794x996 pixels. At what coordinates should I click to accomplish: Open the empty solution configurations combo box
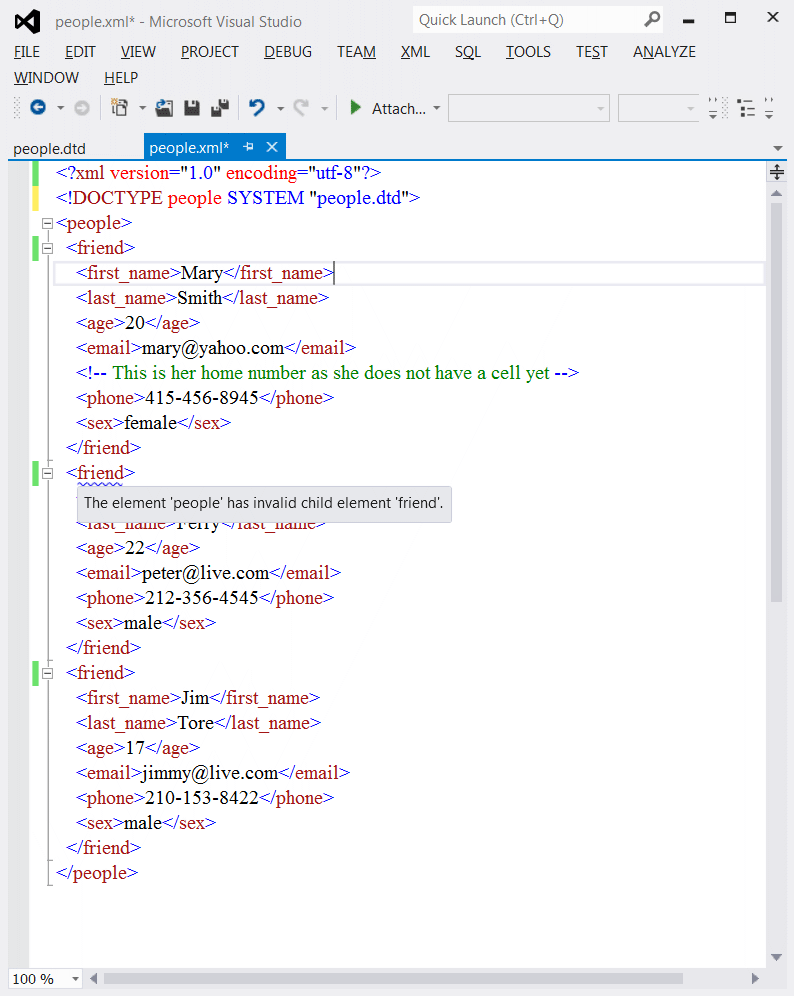(528, 108)
